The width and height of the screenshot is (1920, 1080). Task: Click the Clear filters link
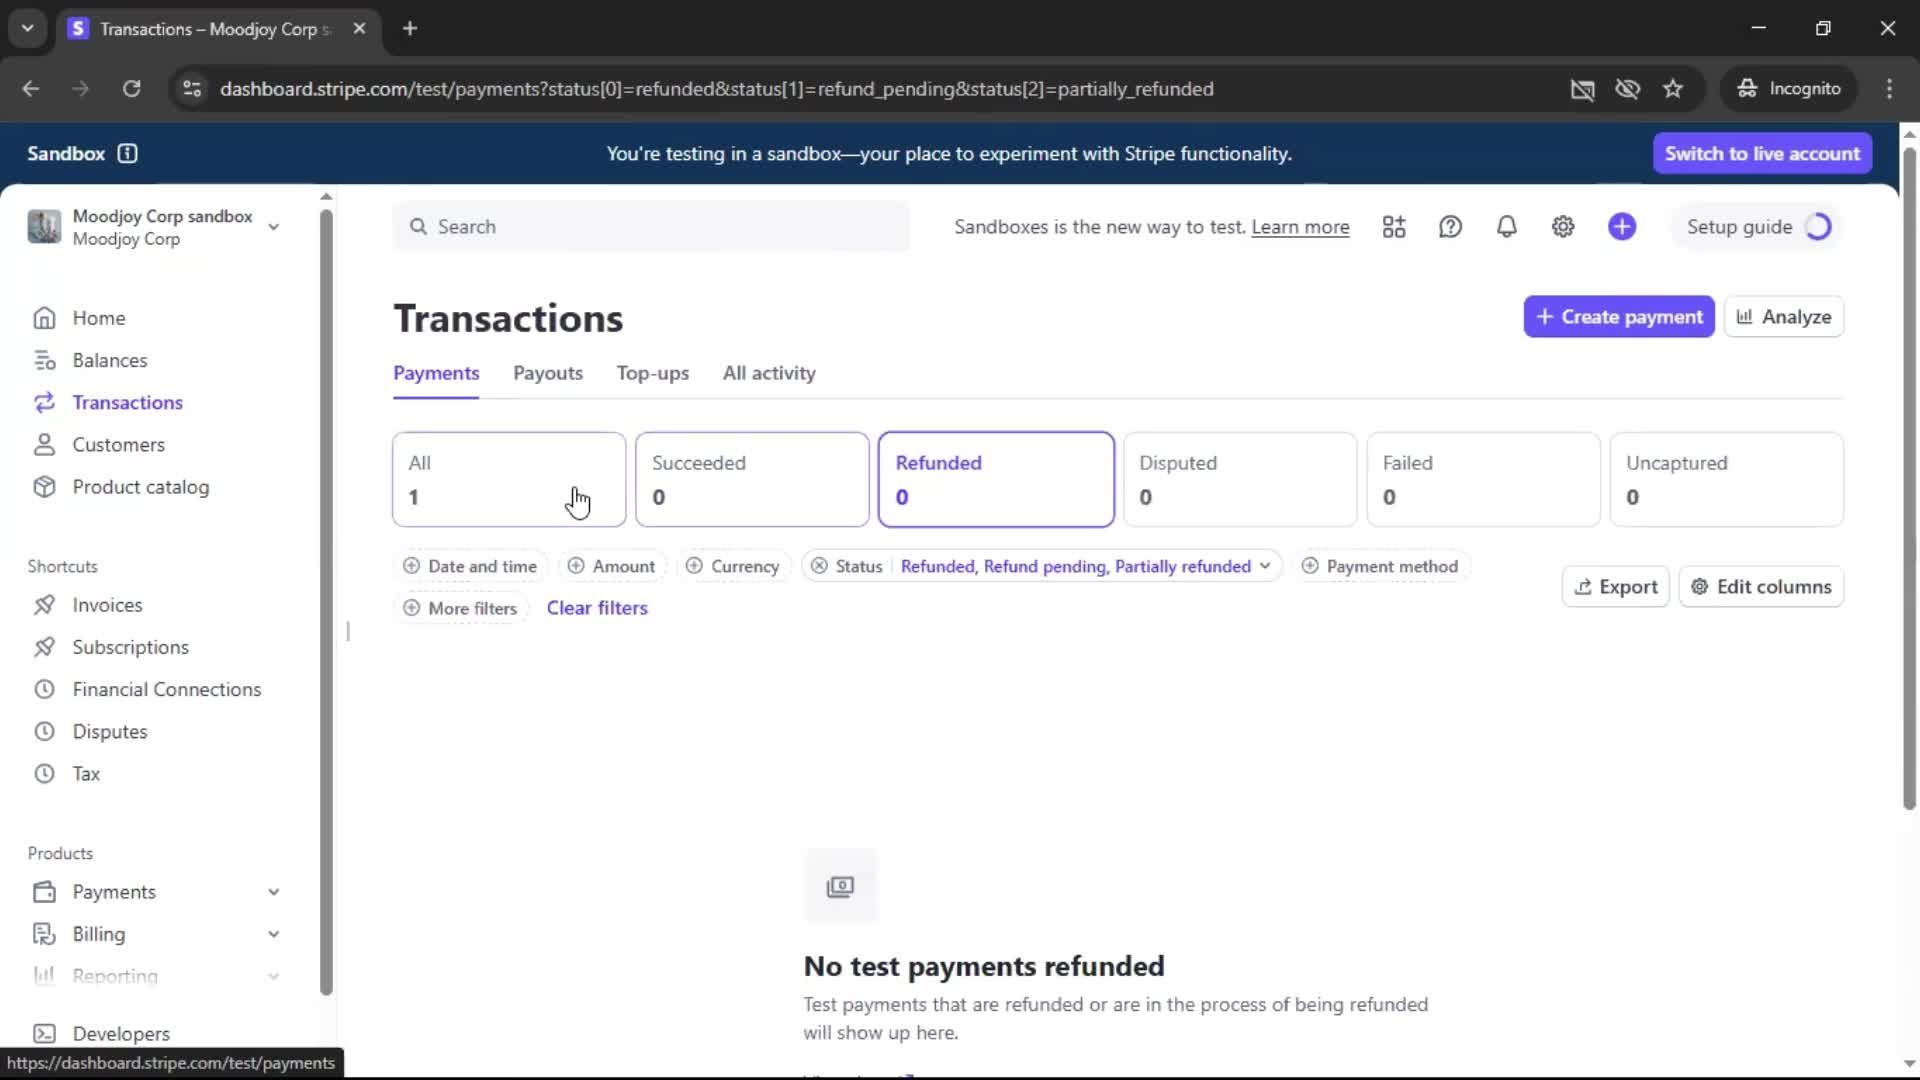click(597, 608)
